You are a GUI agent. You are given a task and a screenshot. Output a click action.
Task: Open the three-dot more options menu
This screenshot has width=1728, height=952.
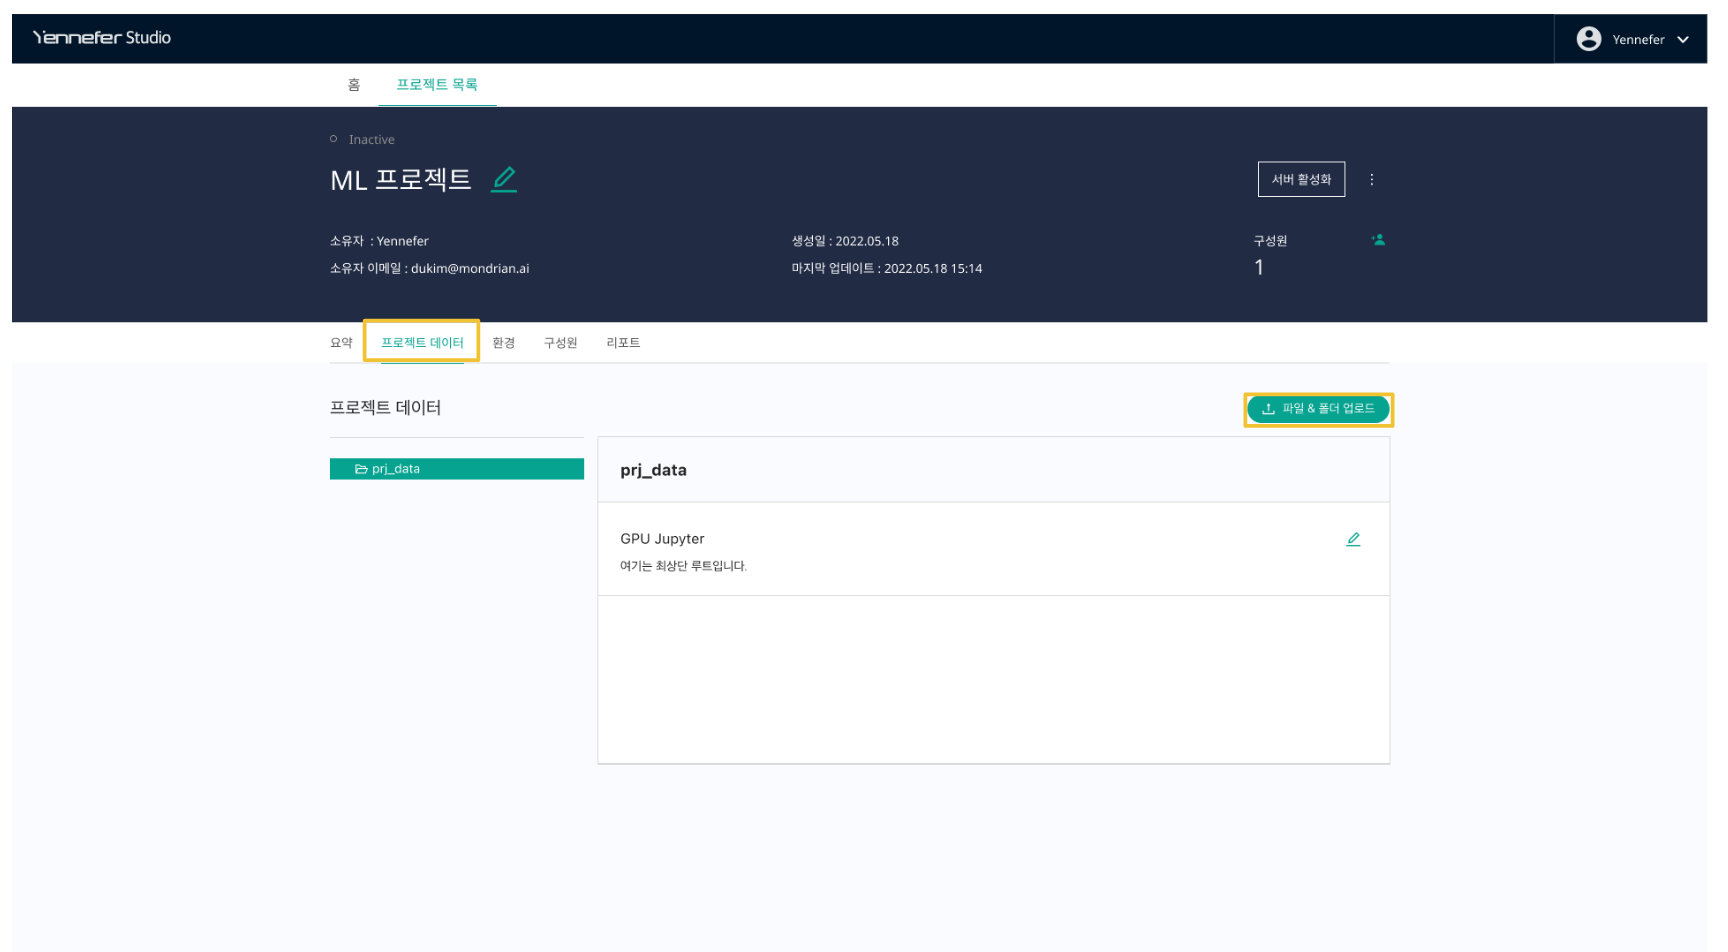(1371, 180)
